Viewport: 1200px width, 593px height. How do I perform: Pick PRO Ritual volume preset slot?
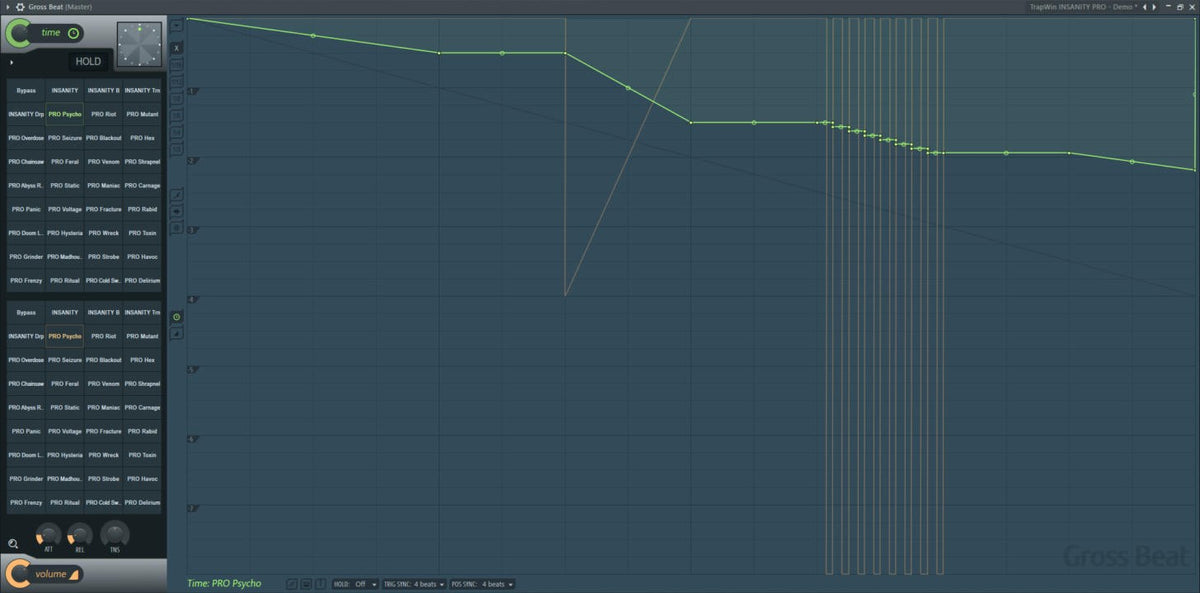65,503
